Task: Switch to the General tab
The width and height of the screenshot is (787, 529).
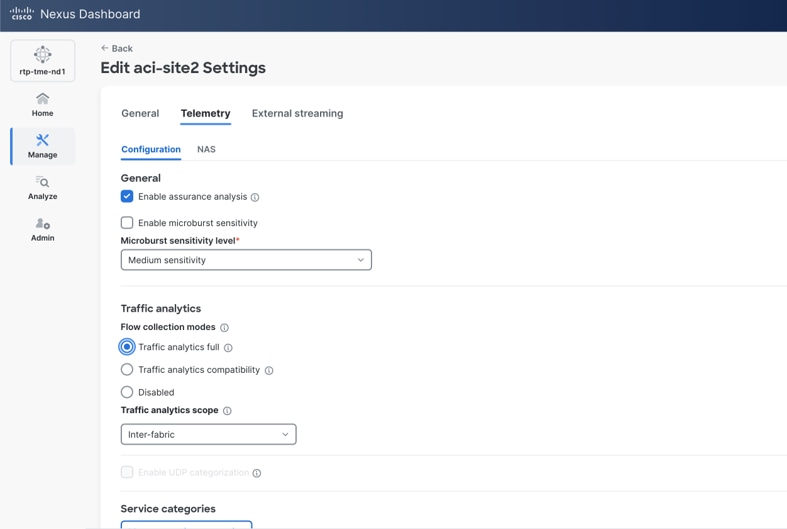Action: 140,113
